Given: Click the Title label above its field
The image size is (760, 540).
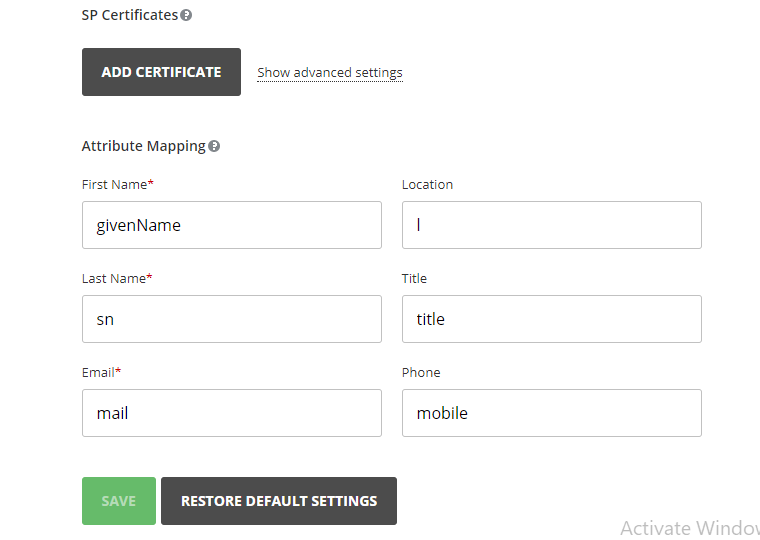Looking at the screenshot, I should pos(414,278).
